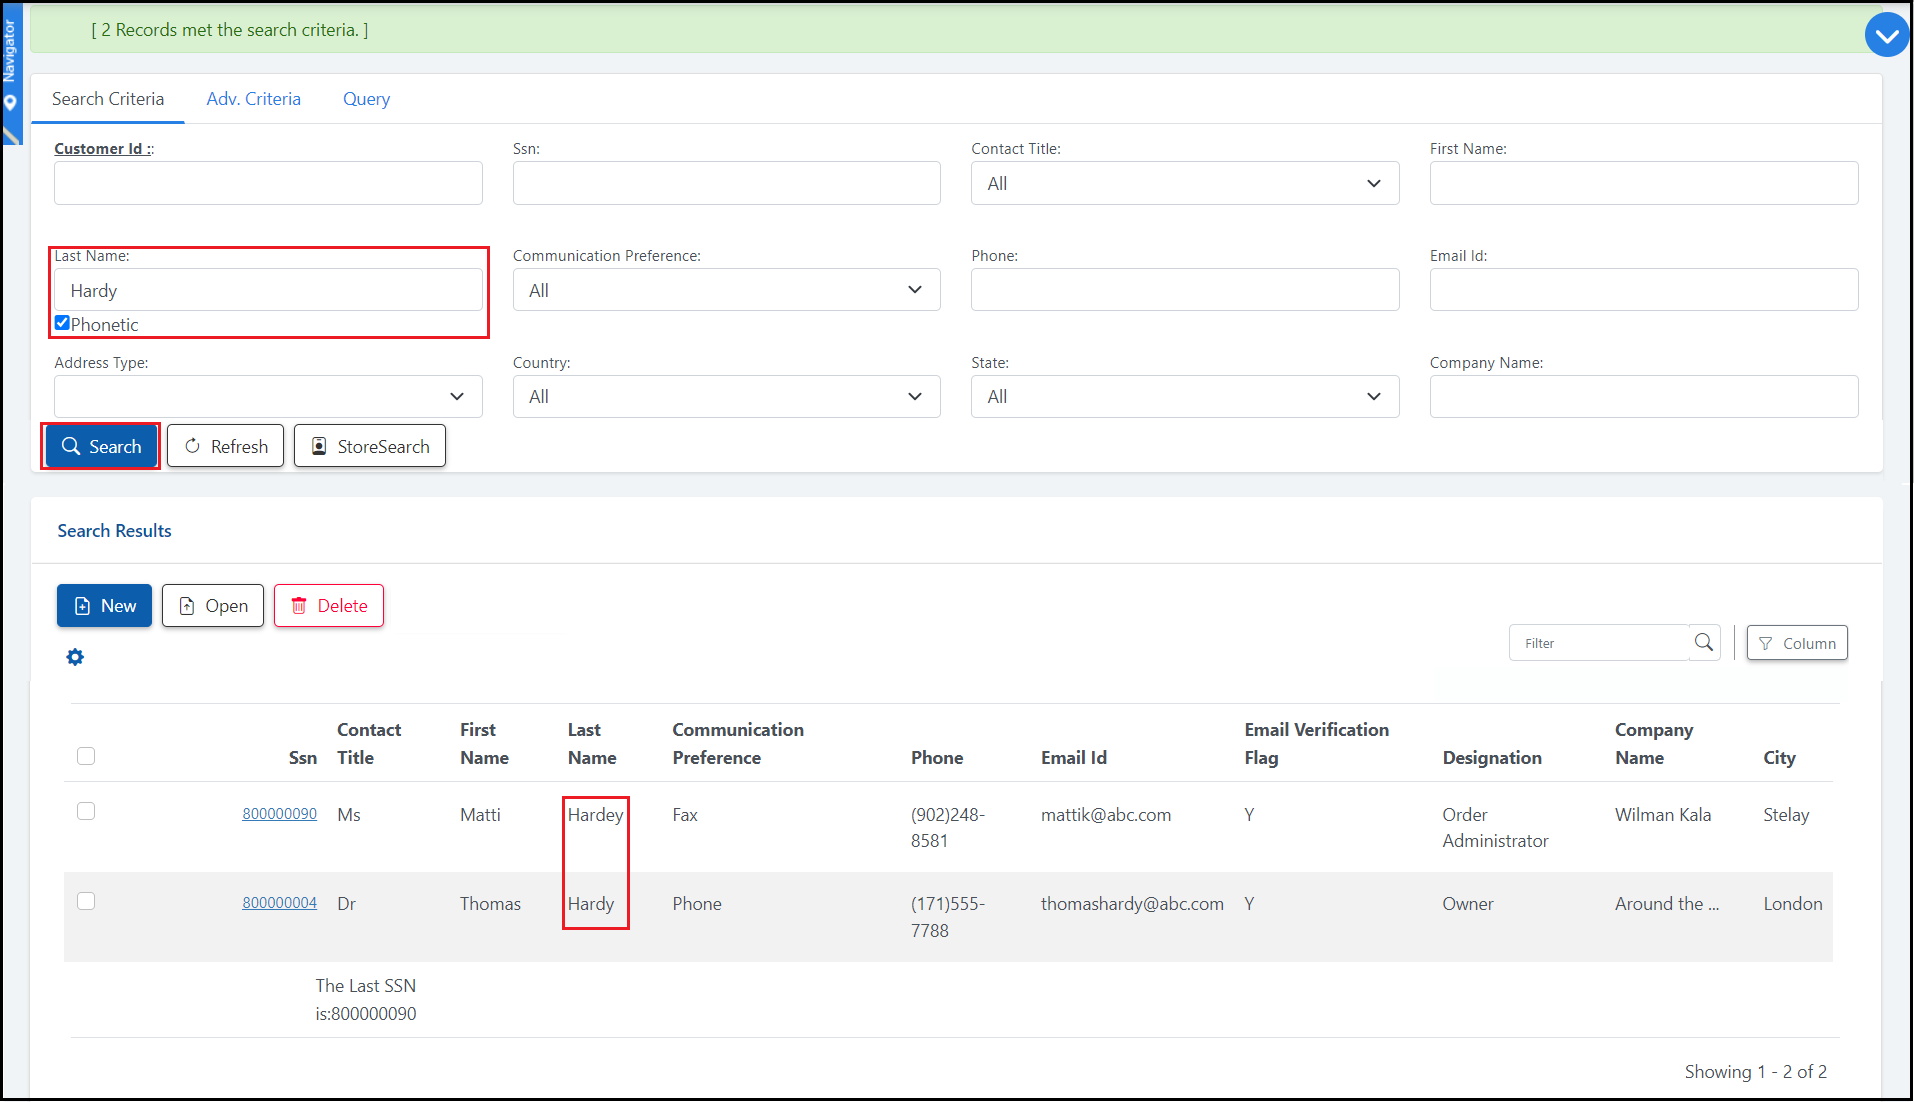
Task: Click the thomashardy@abc.com email cell
Action: (1132, 904)
